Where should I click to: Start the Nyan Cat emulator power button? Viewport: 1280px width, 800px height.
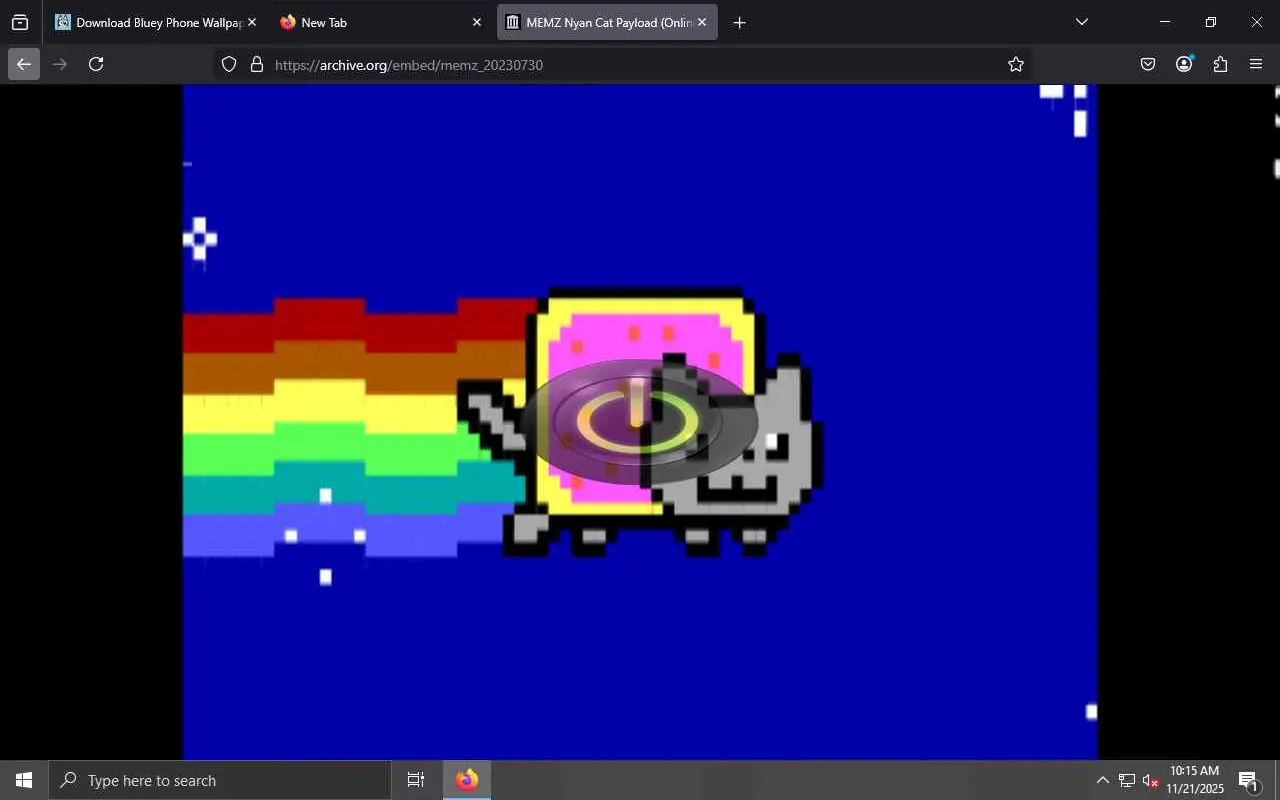638,421
